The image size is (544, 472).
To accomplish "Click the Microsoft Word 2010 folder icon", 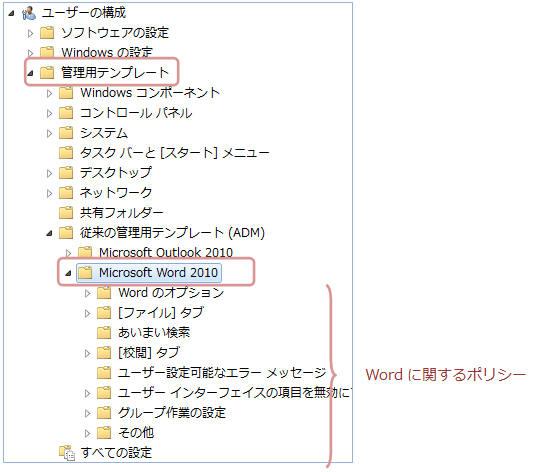I will click(85, 273).
